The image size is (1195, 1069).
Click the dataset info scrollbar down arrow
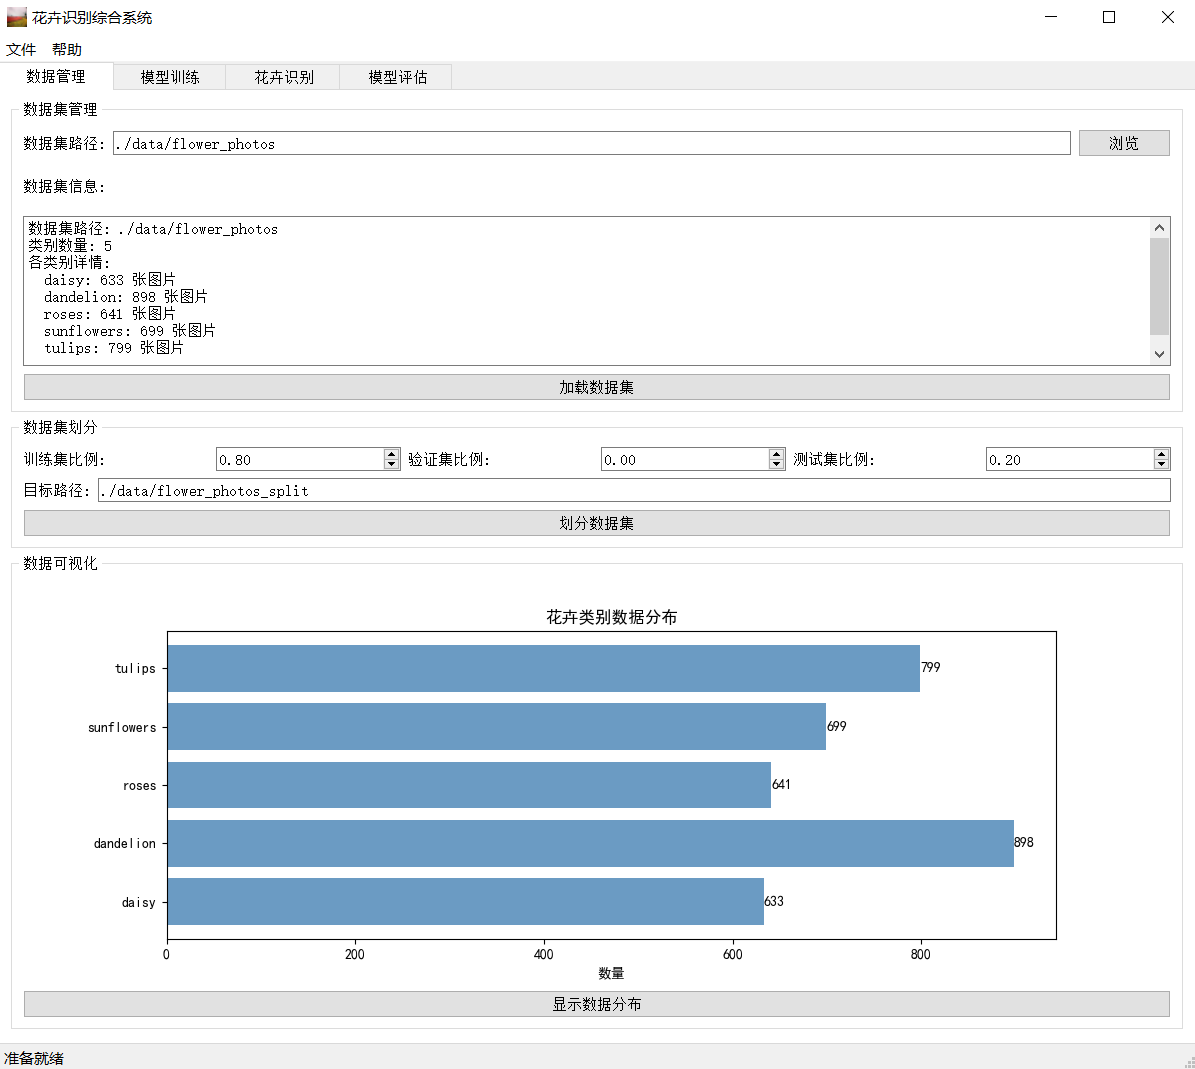(x=1159, y=354)
